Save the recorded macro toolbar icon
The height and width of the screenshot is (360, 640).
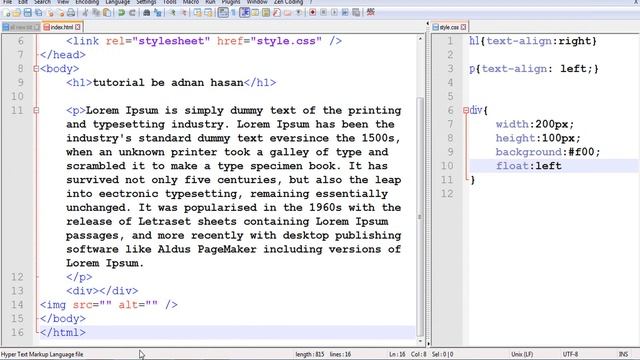coord(356,13)
